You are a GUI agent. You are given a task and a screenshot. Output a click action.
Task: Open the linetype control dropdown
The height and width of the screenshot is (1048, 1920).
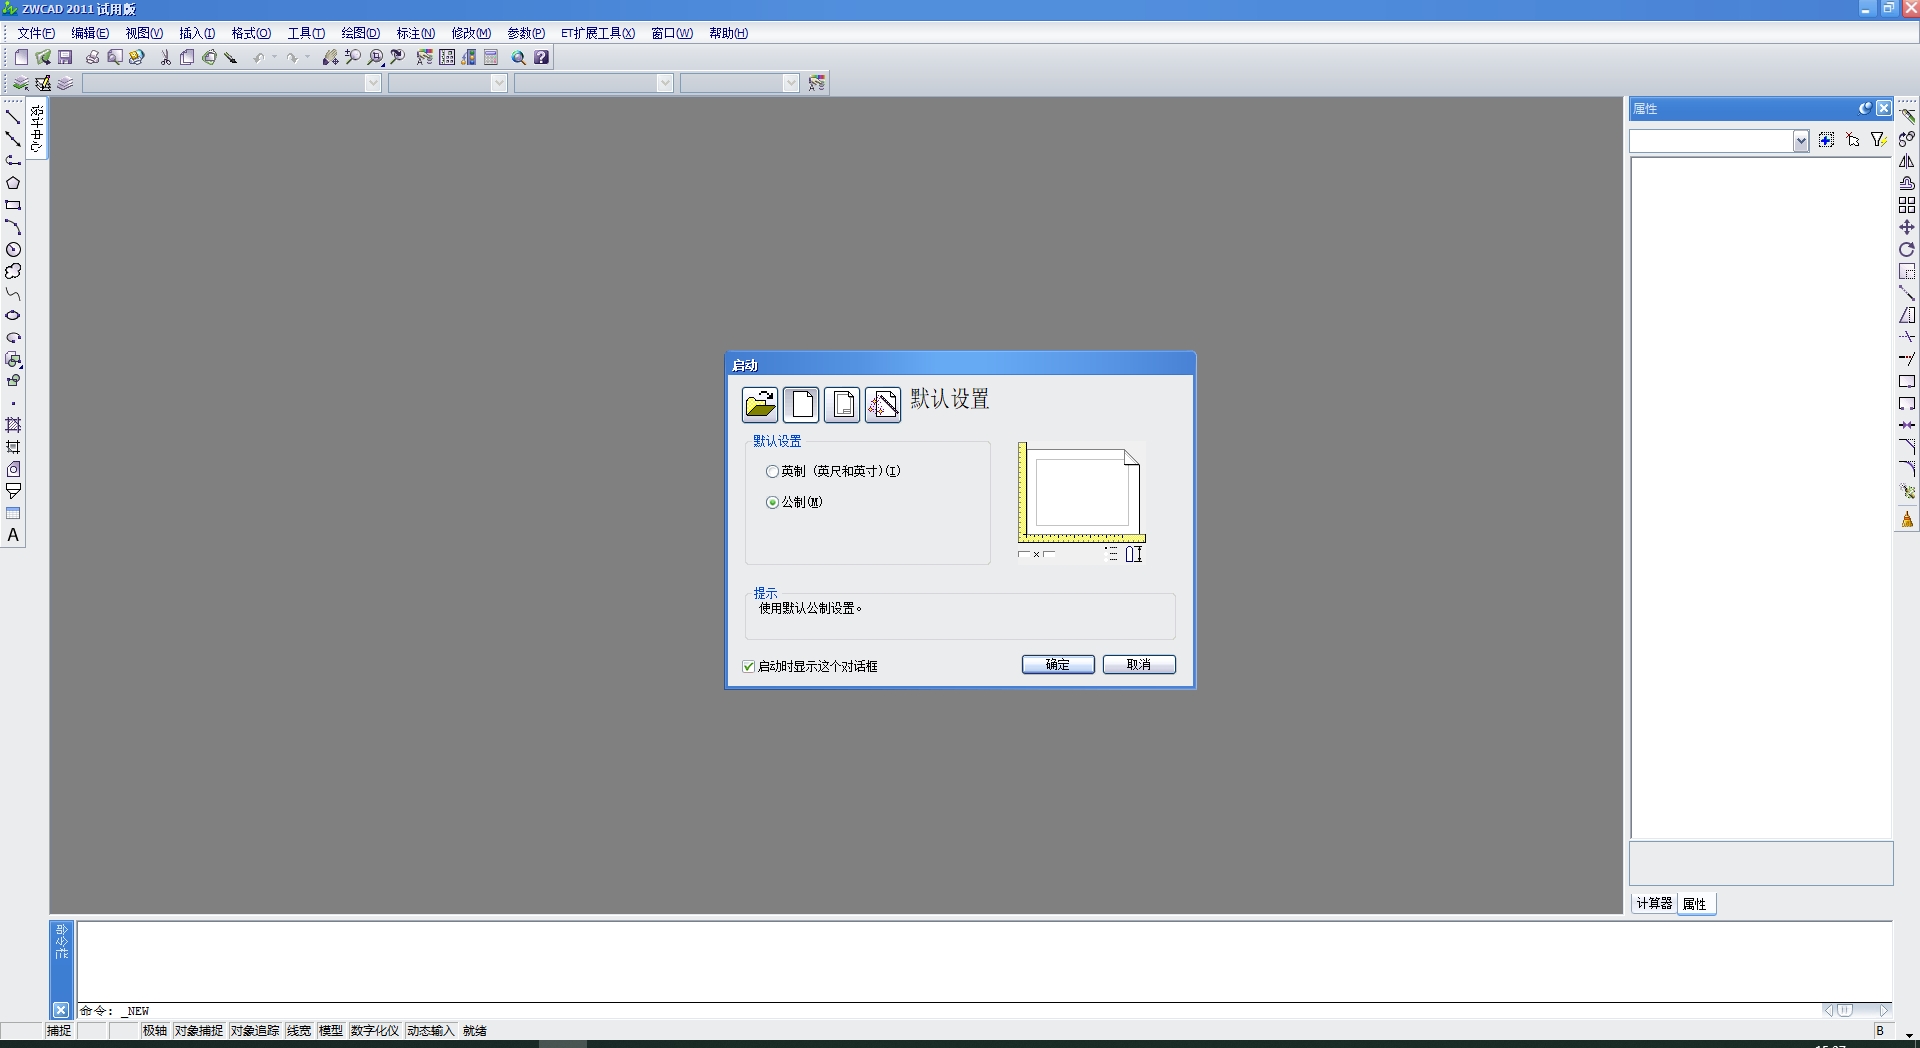[665, 83]
